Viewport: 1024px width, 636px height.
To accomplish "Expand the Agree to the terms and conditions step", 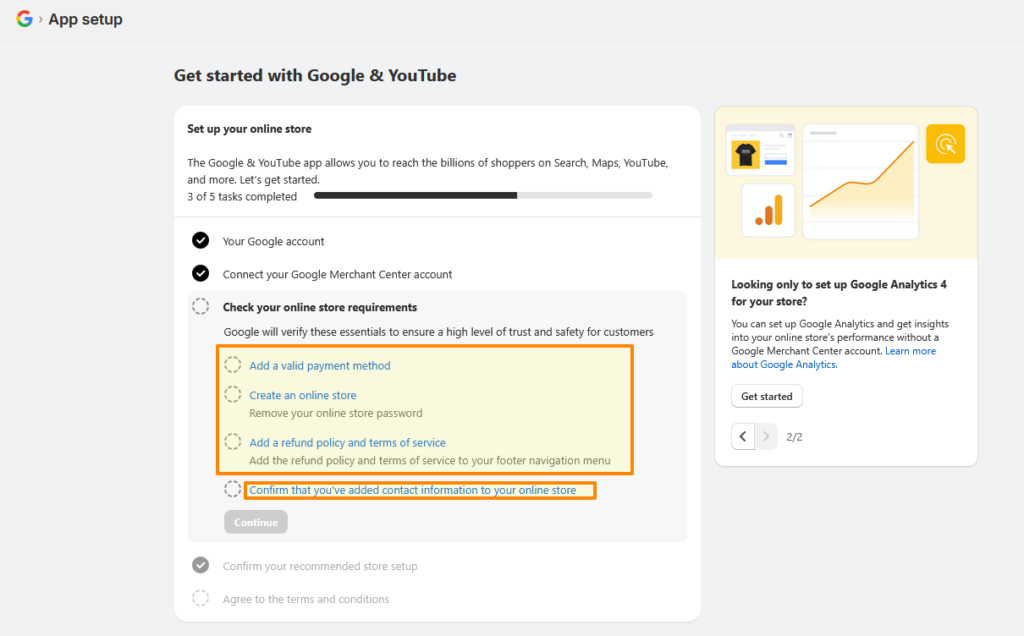I will [x=305, y=599].
